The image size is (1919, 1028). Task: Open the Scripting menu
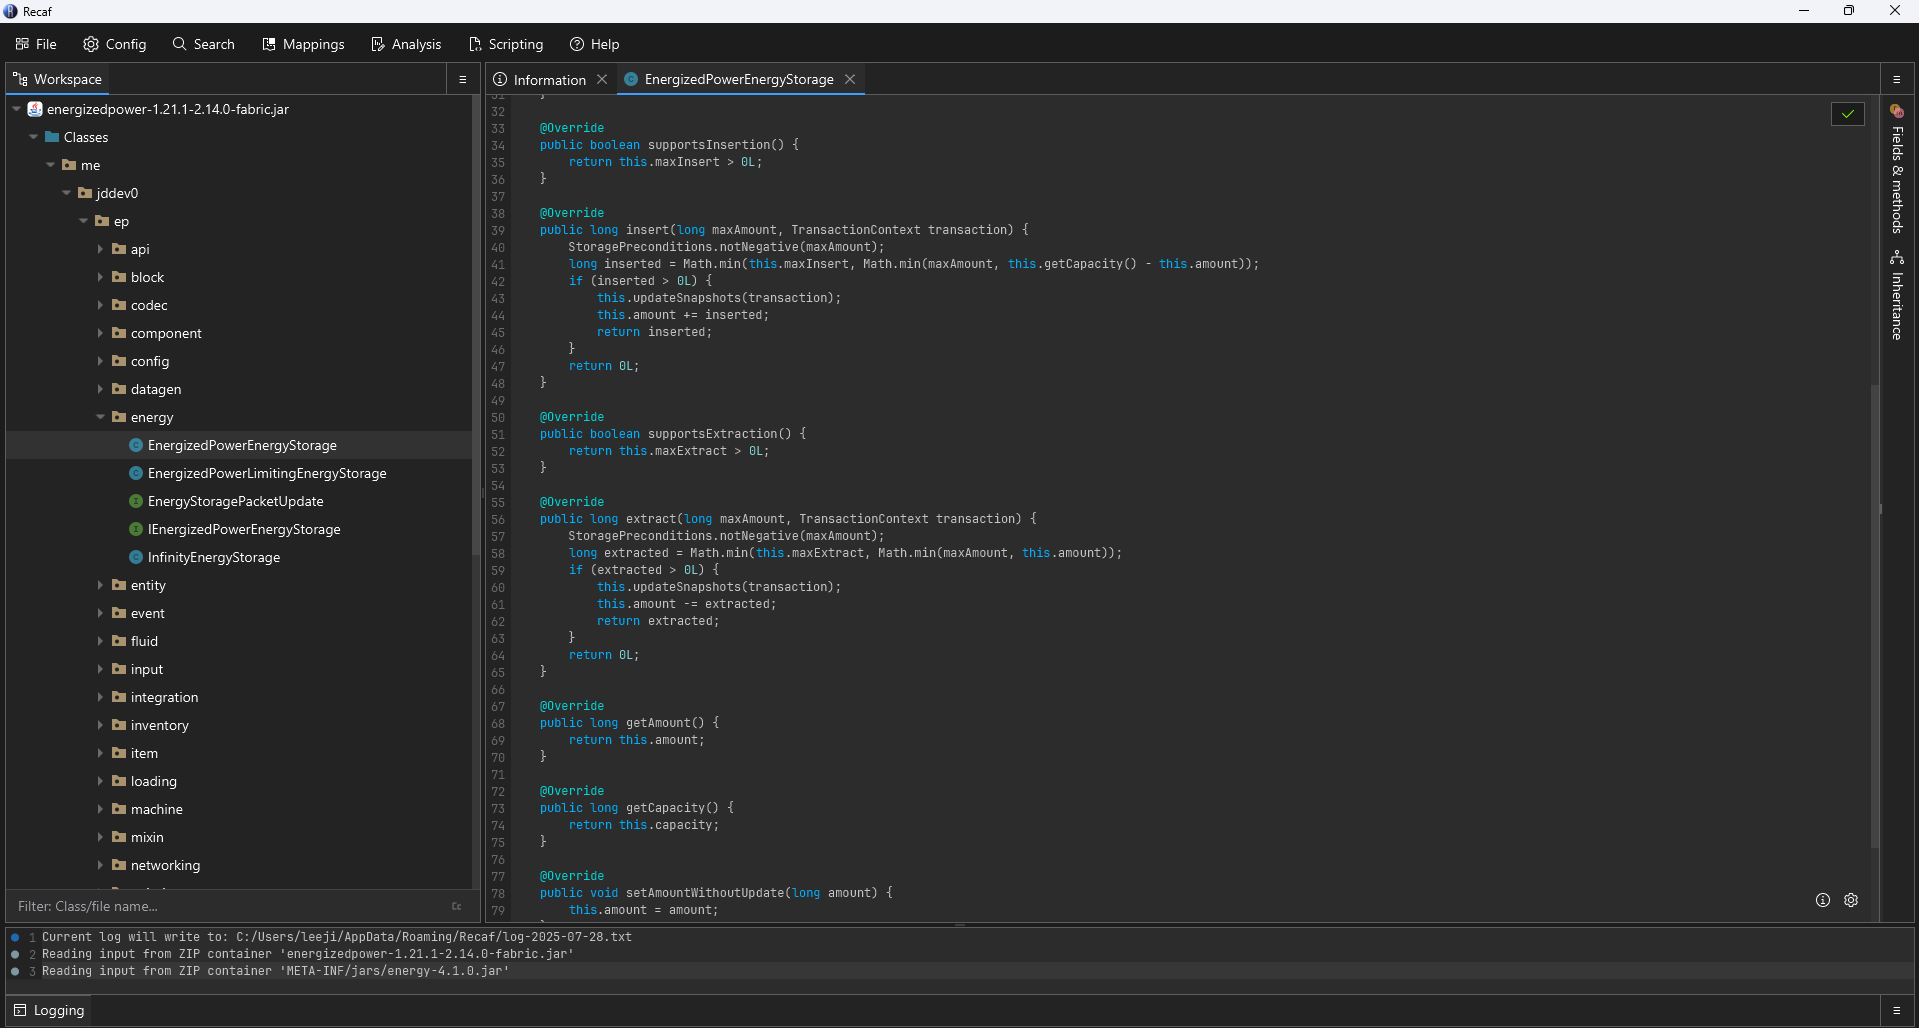point(506,44)
